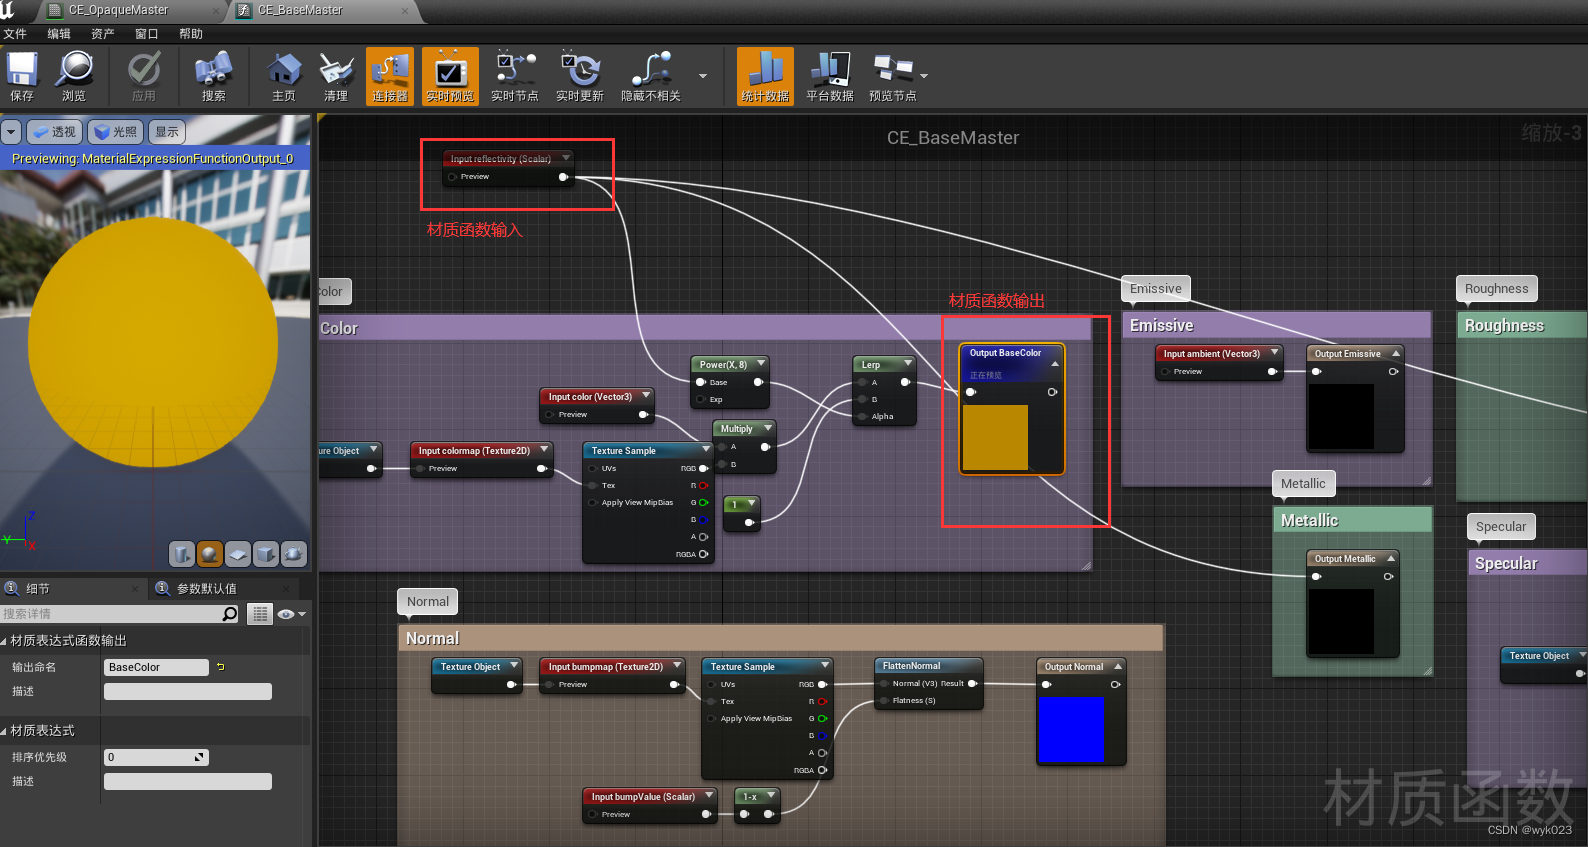Open the File (文件) menu
Viewport: 1588px width, 847px height.
pos(15,33)
